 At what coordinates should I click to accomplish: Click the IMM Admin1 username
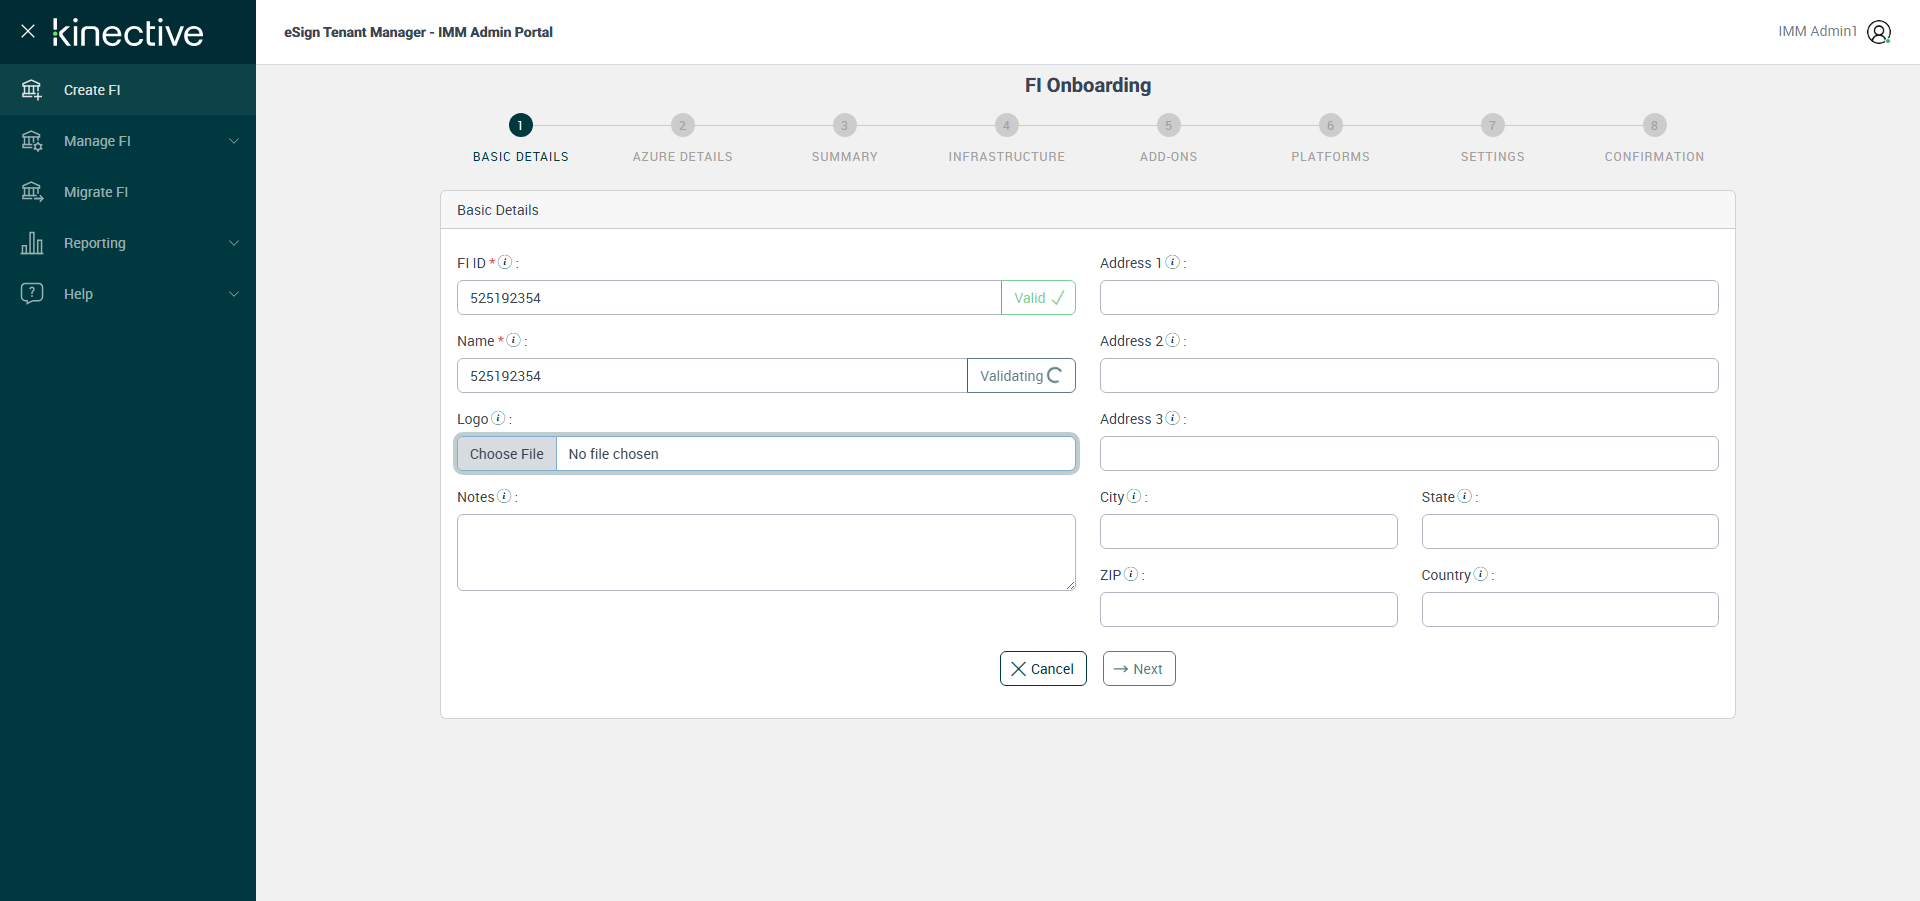point(1817,32)
